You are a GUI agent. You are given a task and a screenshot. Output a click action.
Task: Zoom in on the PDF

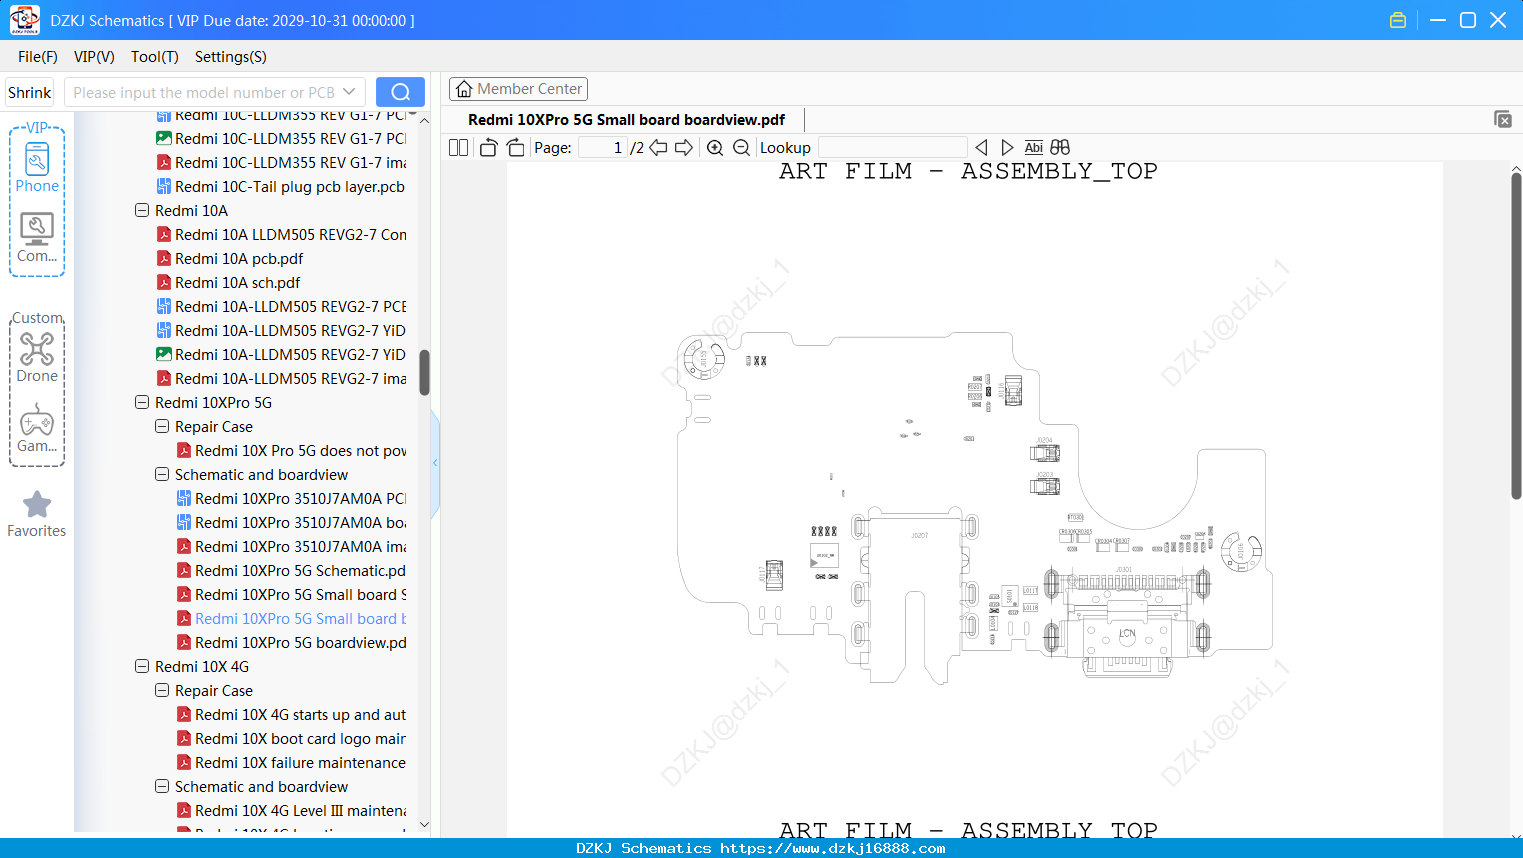tap(715, 148)
